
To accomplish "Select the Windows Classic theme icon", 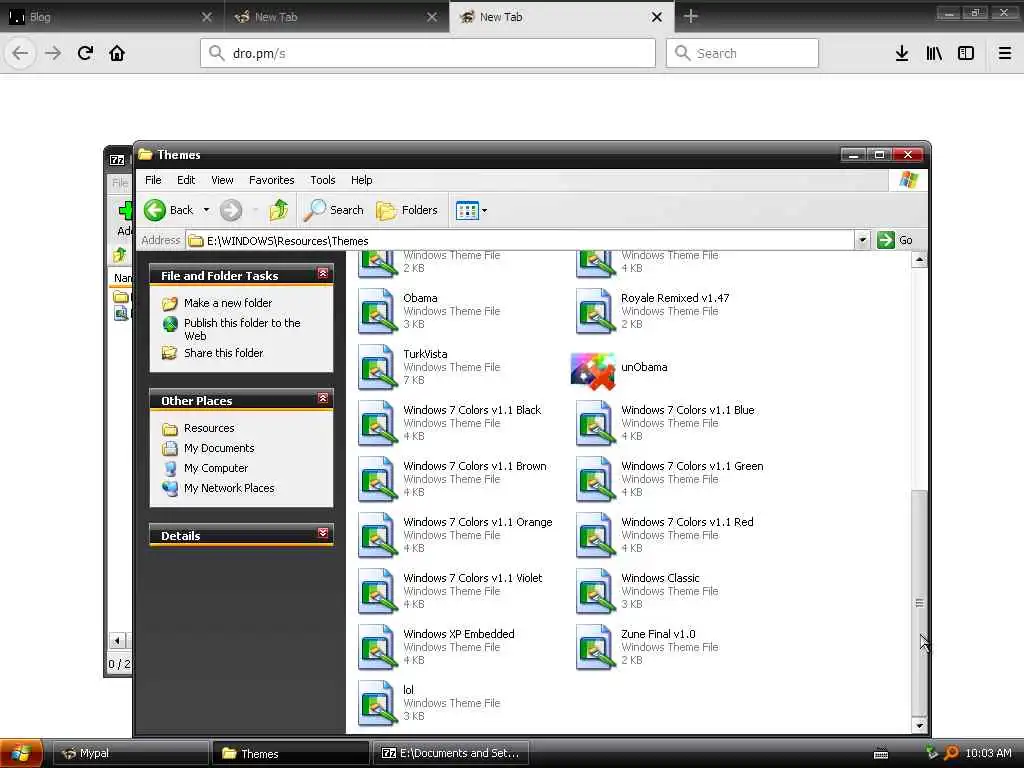I will pos(596,592).
